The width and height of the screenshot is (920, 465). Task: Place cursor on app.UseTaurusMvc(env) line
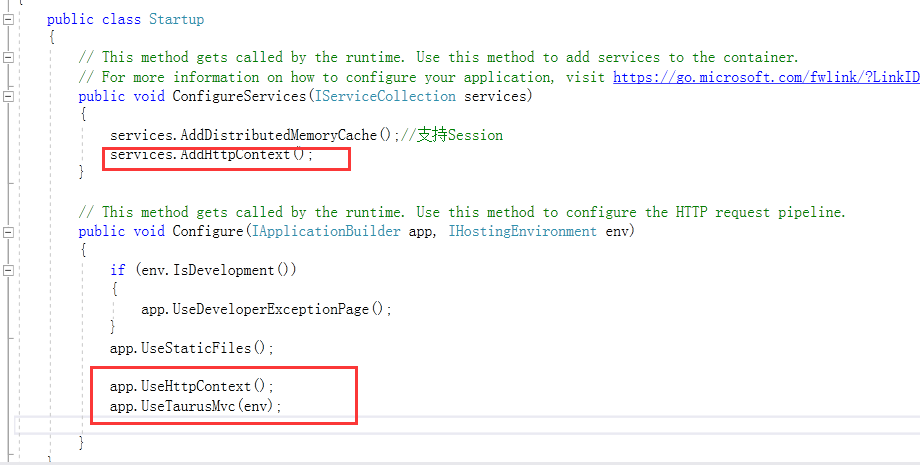pyautogui.click(x=196, y=406)
